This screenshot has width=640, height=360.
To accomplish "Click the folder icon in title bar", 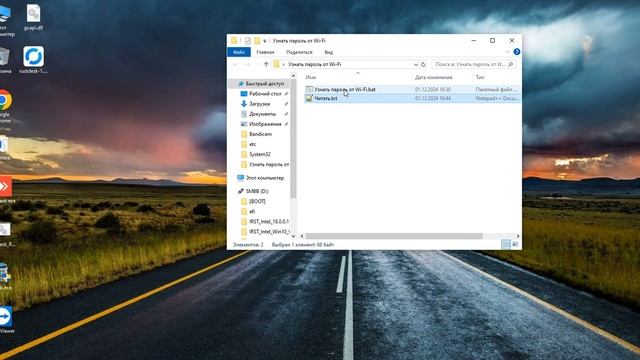I will click(x=234, y=40).
